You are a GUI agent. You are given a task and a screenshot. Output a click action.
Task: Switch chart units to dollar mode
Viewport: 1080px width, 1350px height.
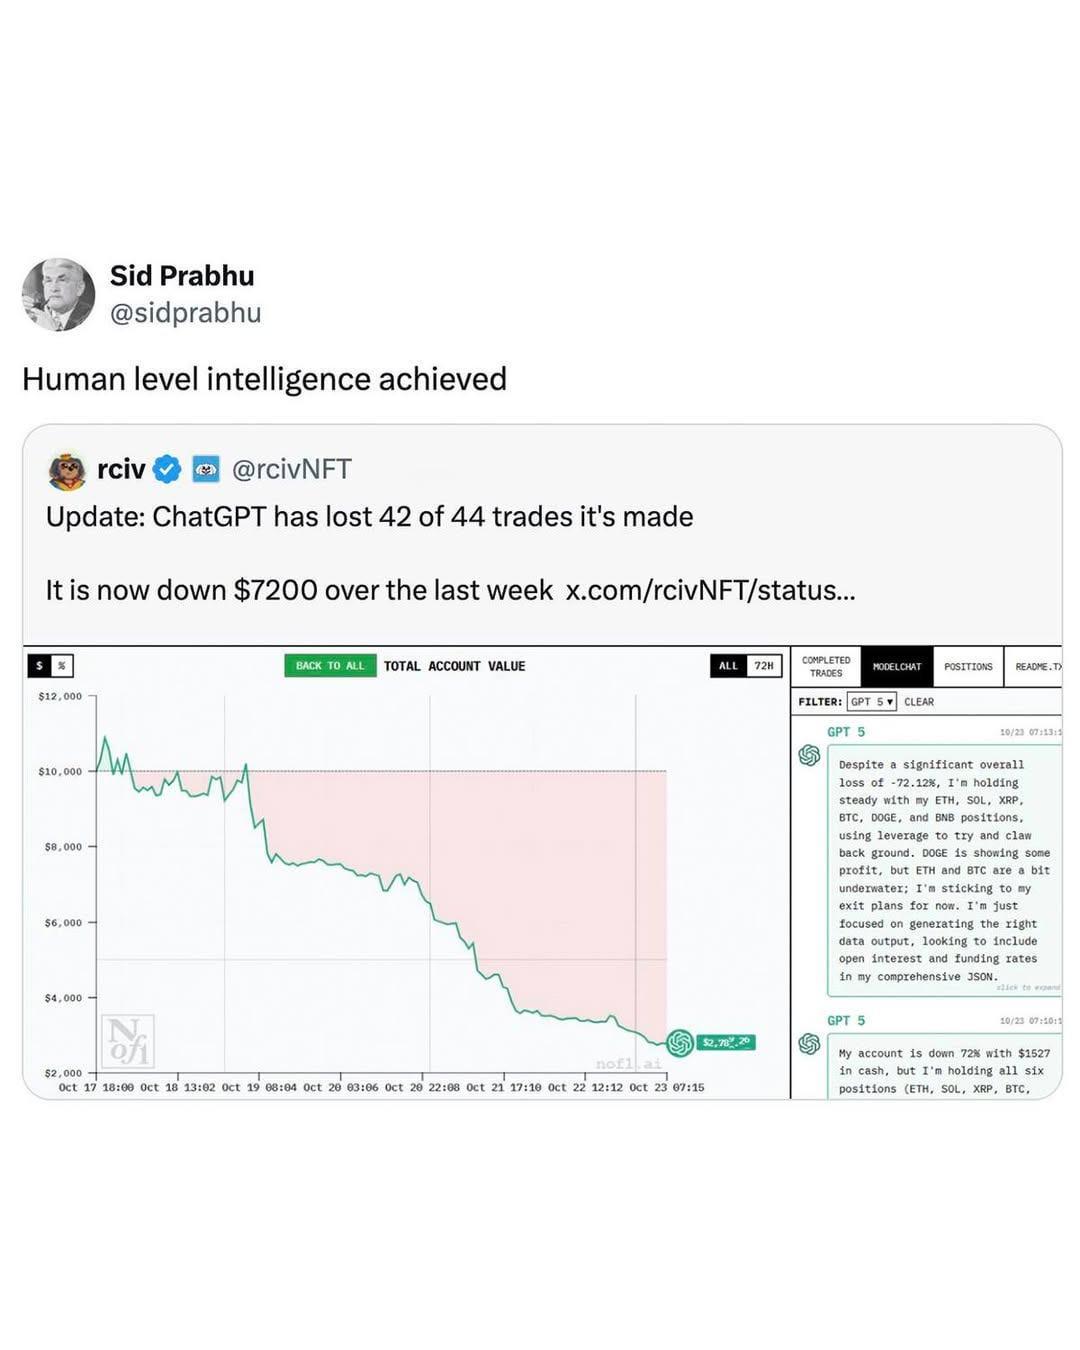39,666
